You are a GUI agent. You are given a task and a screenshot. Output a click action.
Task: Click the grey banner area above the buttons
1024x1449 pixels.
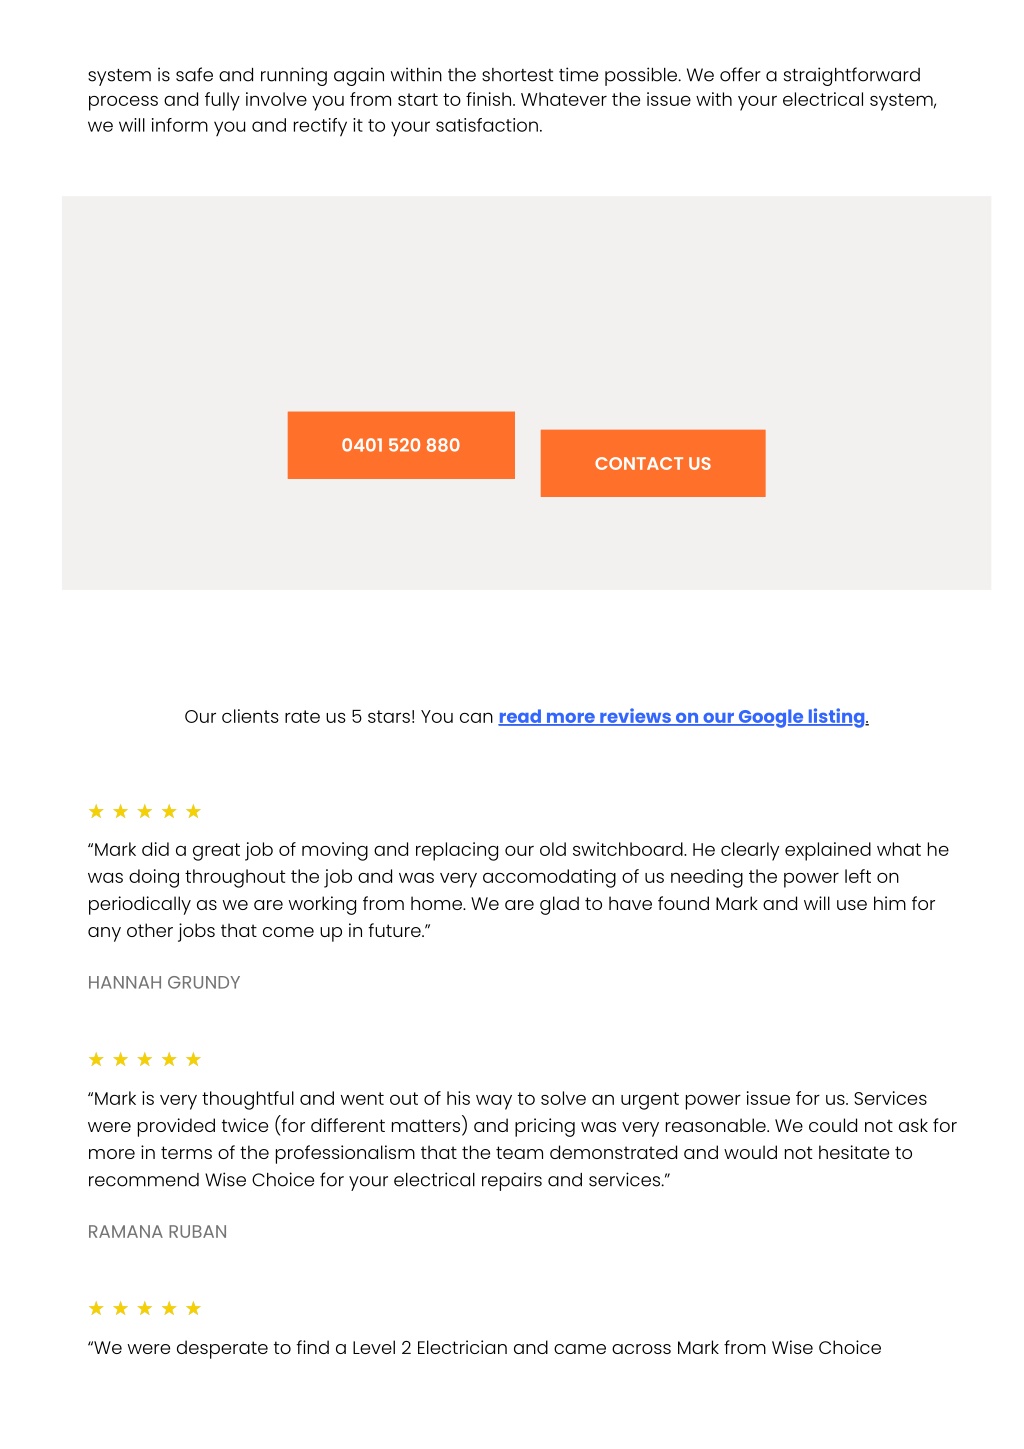coord(526,300)
